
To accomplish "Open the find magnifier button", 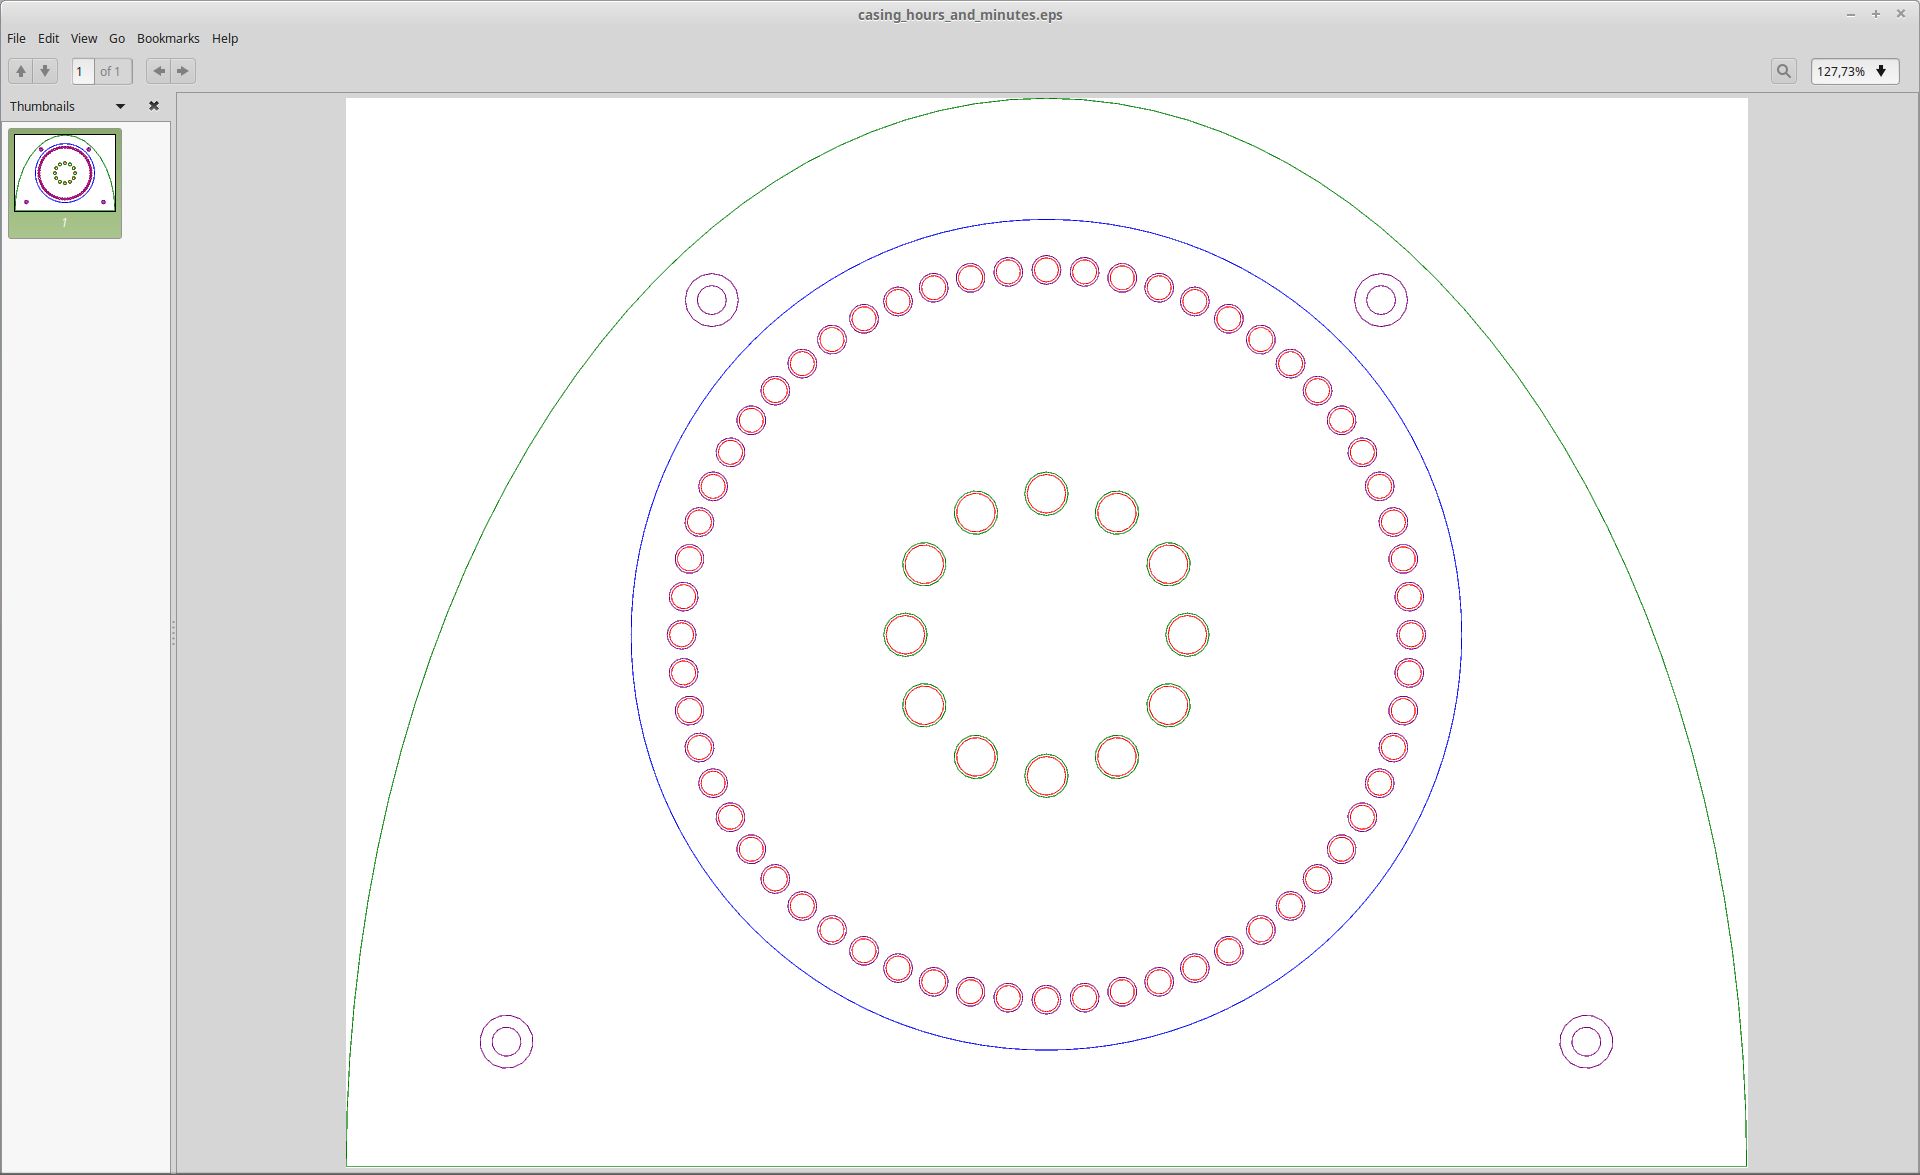I will tap(1783, 71).
